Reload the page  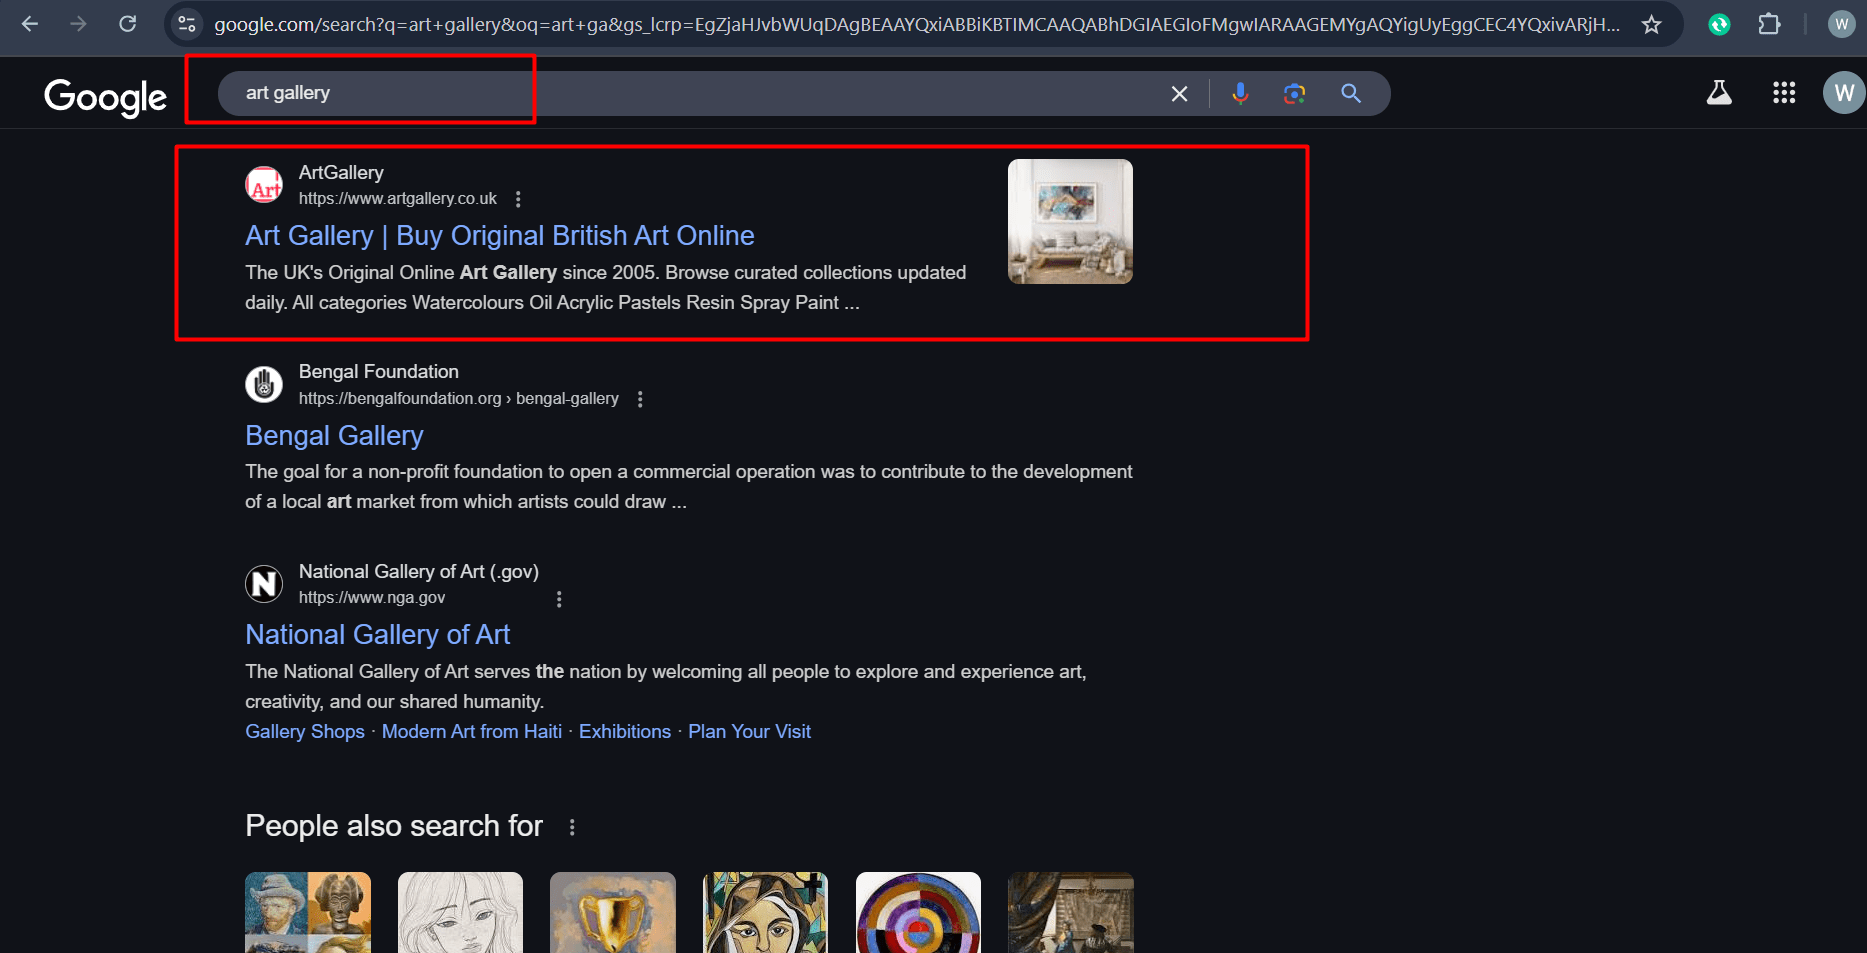(x=127, y=24)
